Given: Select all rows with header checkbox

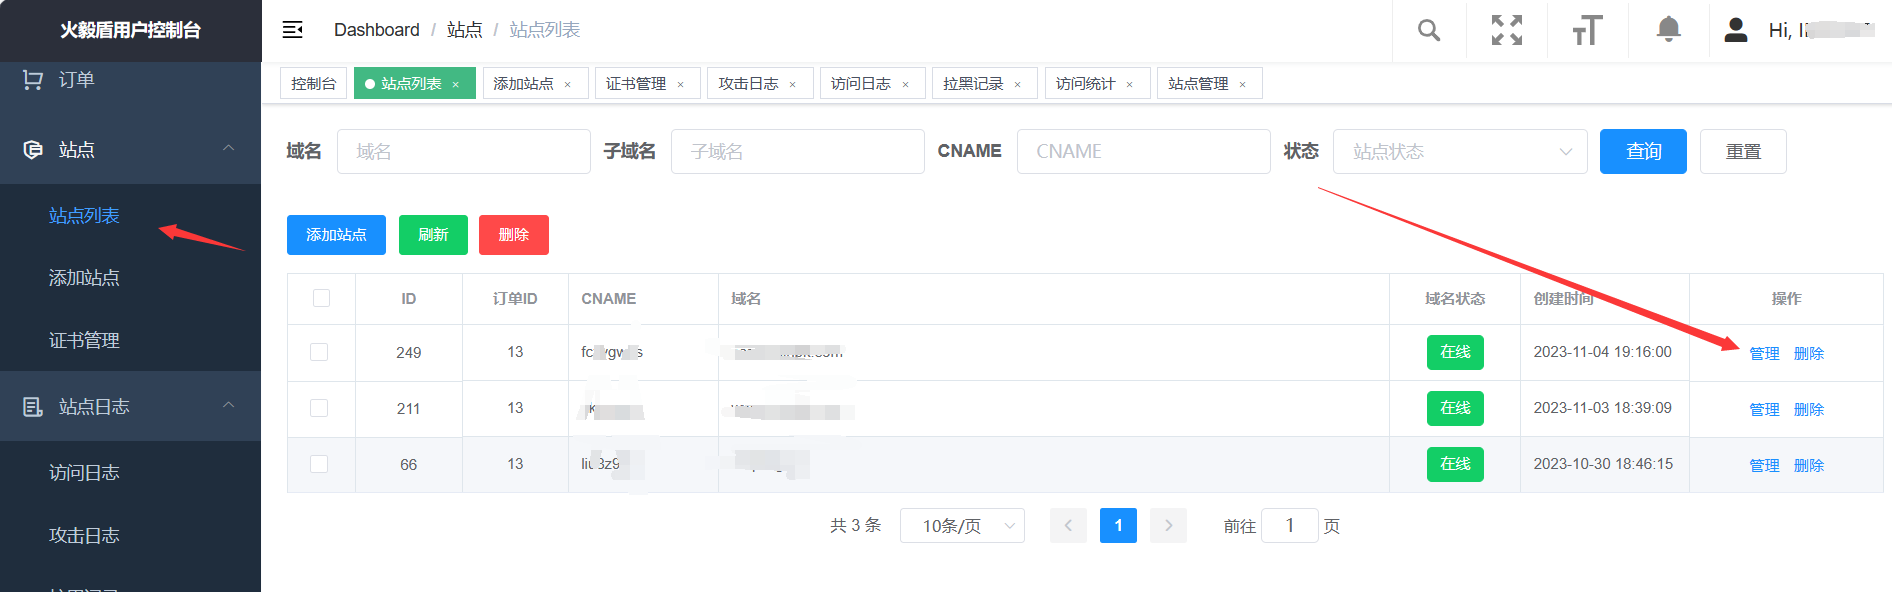Looking at the screenshot, I should coord(321,298).
